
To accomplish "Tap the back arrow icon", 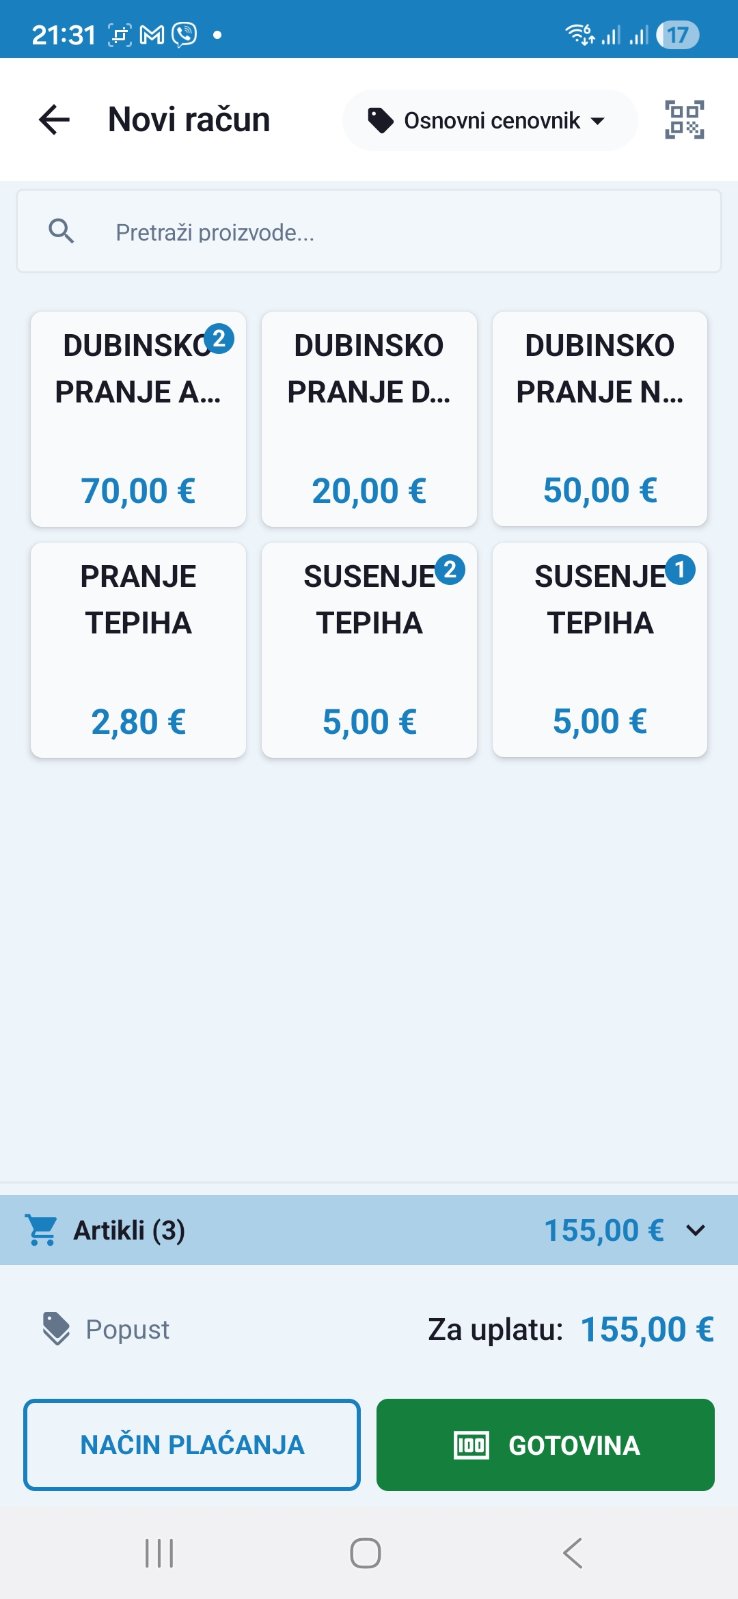I will coord(54,120).
